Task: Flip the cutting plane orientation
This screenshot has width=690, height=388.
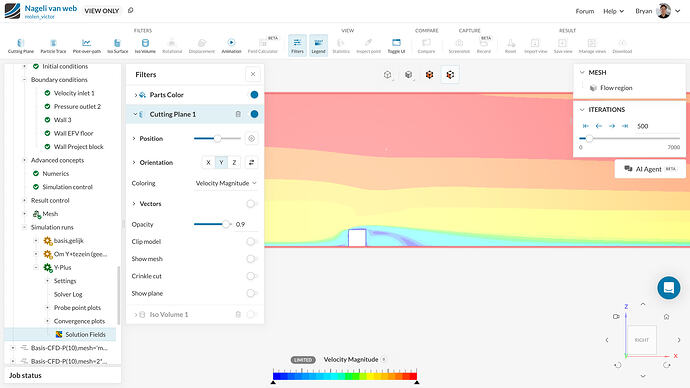Action: (x=251, y=162)
